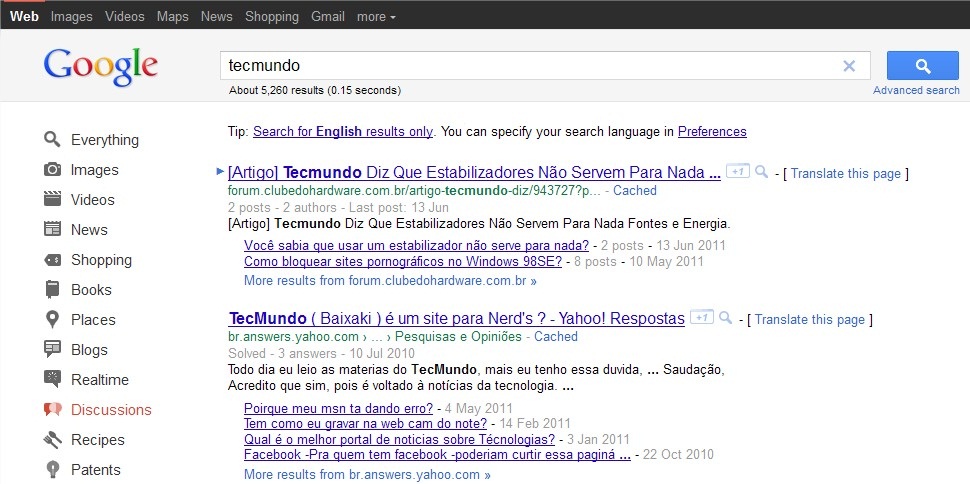Select Videos in top navigation bar
This screenshot has width=970, height=484.
pos(125,17)
